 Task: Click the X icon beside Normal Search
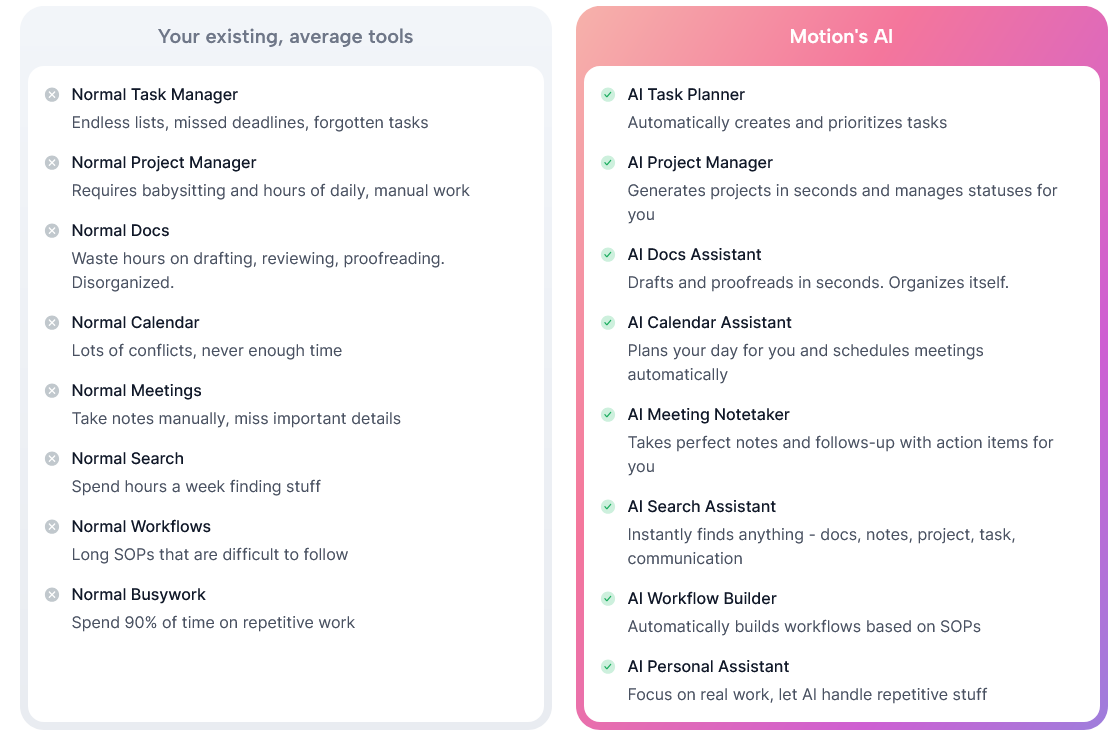coord(52,458)
